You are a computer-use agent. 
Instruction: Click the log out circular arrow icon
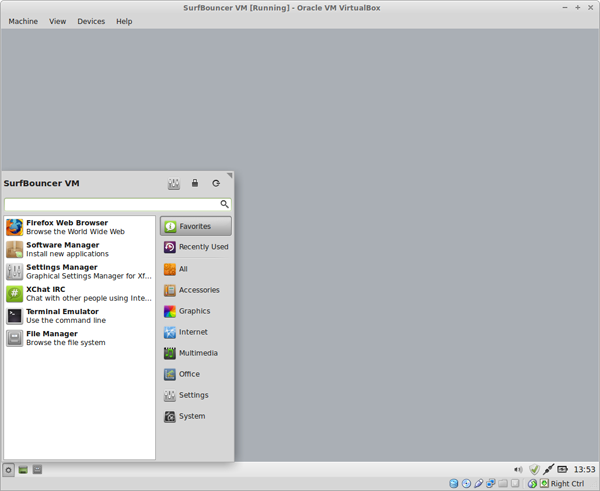tap(216, 183)
